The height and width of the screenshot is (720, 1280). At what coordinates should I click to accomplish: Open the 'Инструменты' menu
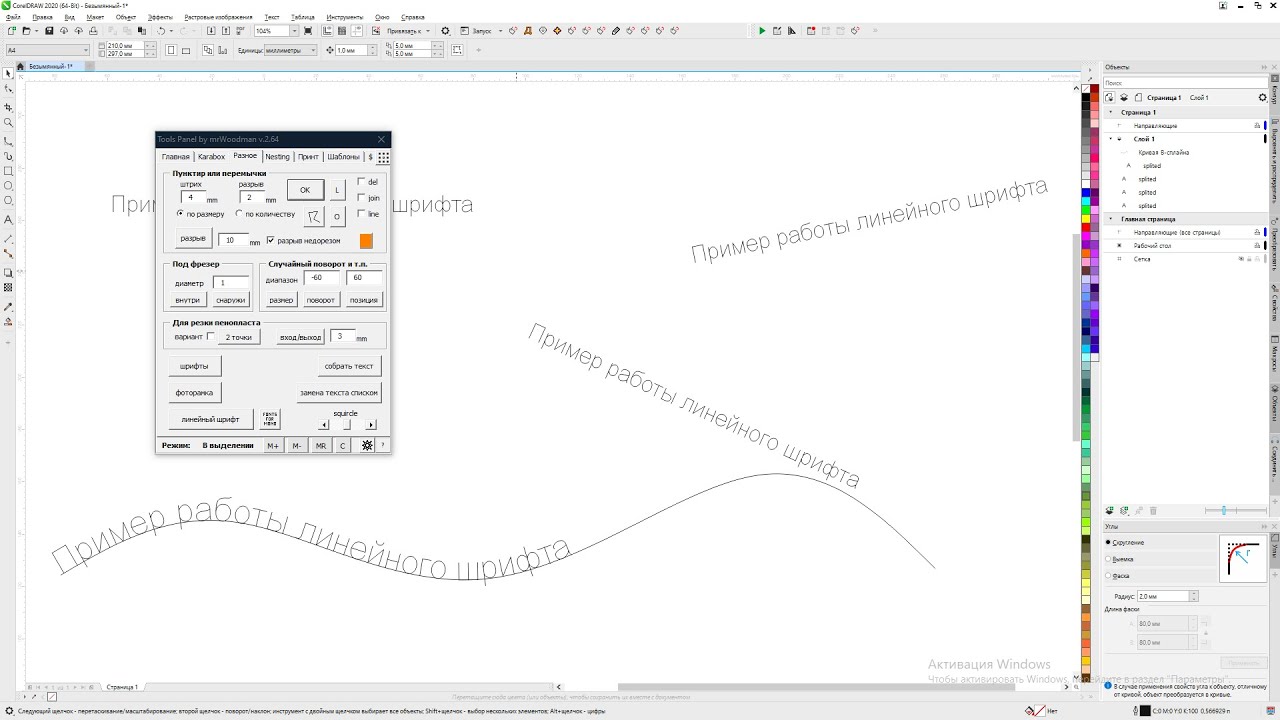[344, 17]
